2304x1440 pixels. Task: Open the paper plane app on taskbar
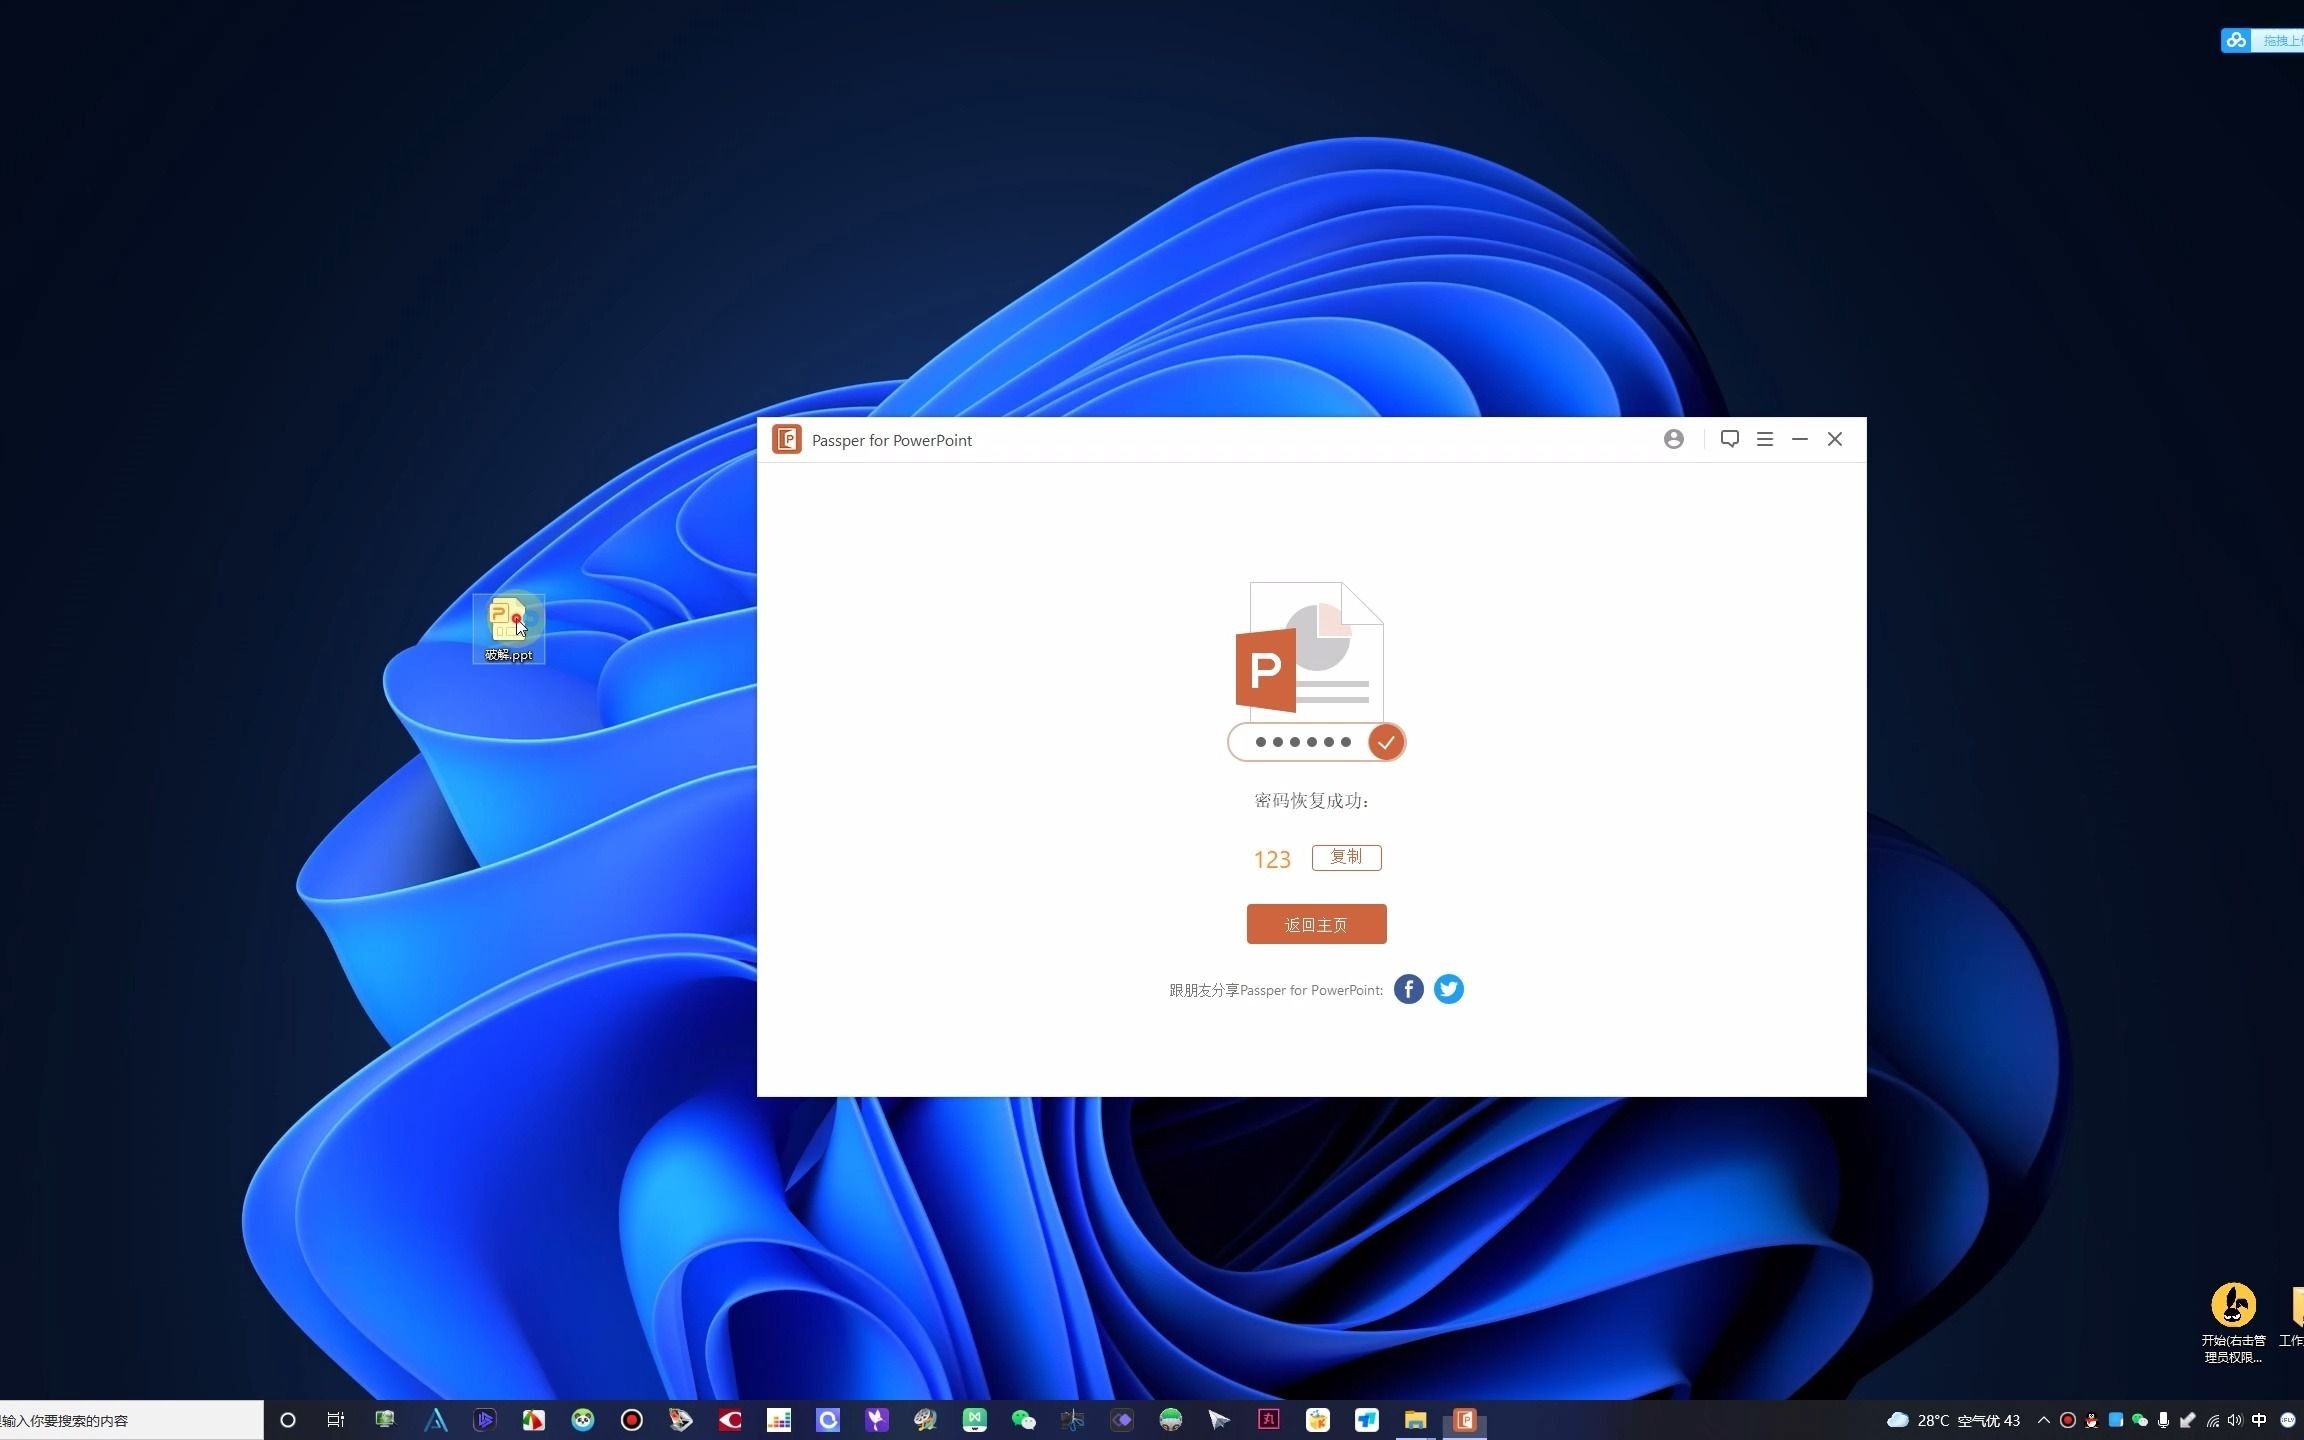[1219, 1420]
